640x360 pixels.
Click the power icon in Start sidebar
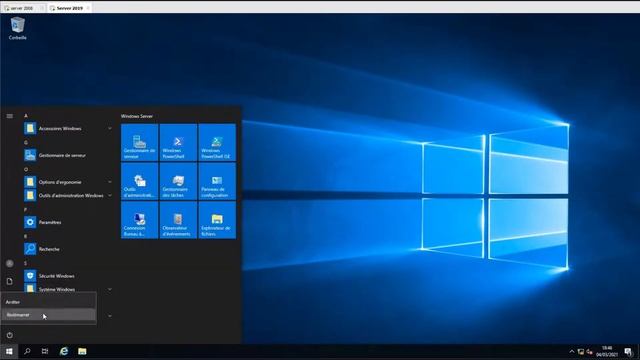9,335
